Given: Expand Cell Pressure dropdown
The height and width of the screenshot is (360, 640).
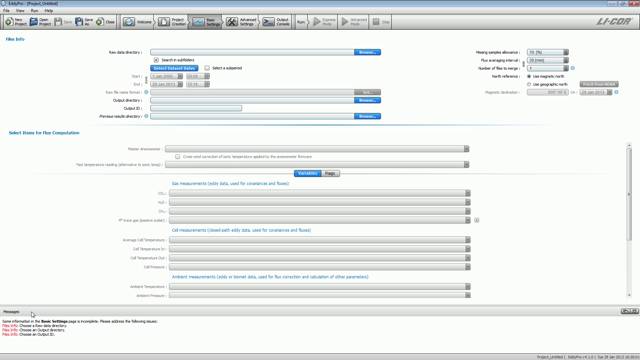Looking at the screenshot, I should (468, 267).
